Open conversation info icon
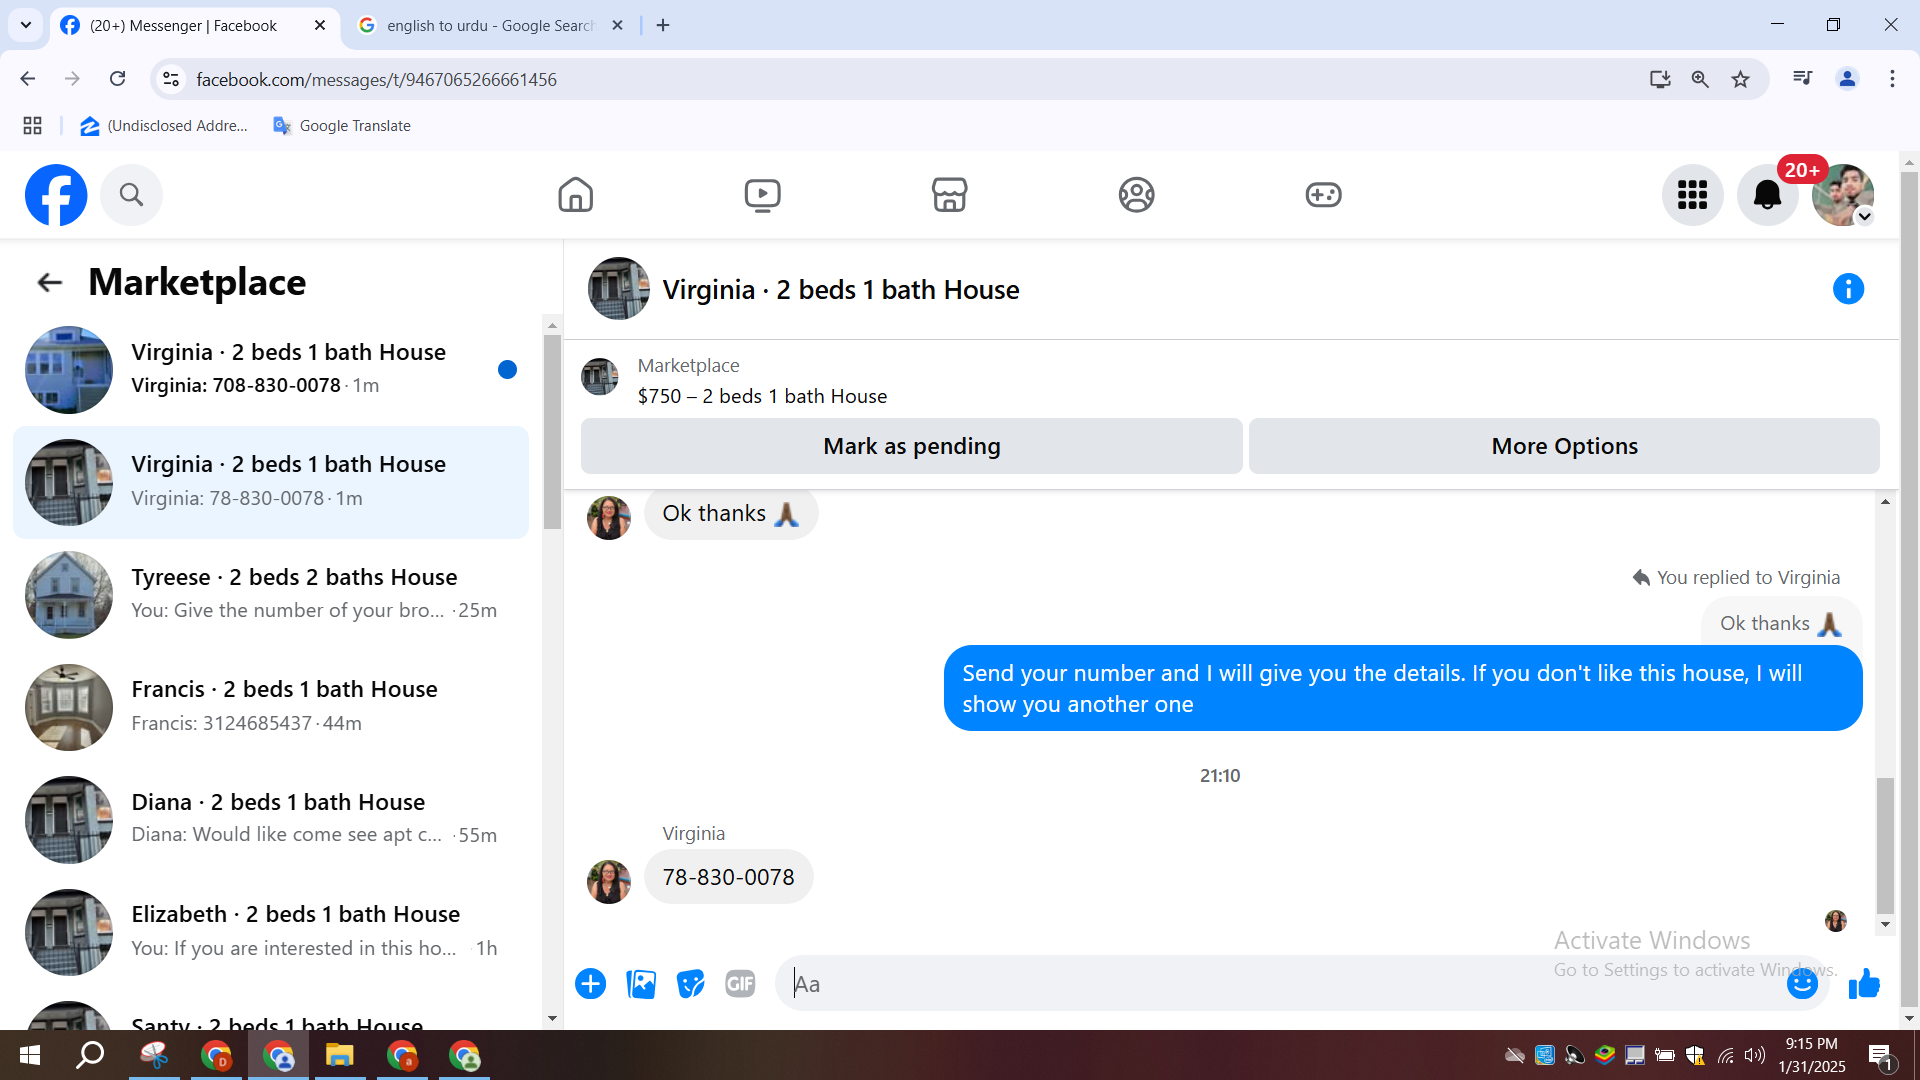The image size is (1920, 1080). tap(1848, 289)
